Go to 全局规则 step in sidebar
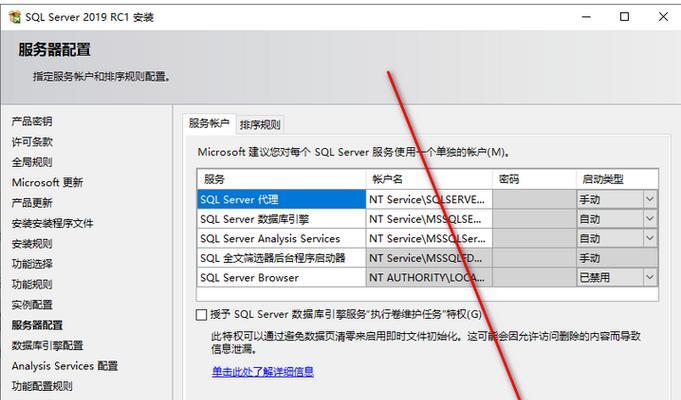 tap(32, 162)
